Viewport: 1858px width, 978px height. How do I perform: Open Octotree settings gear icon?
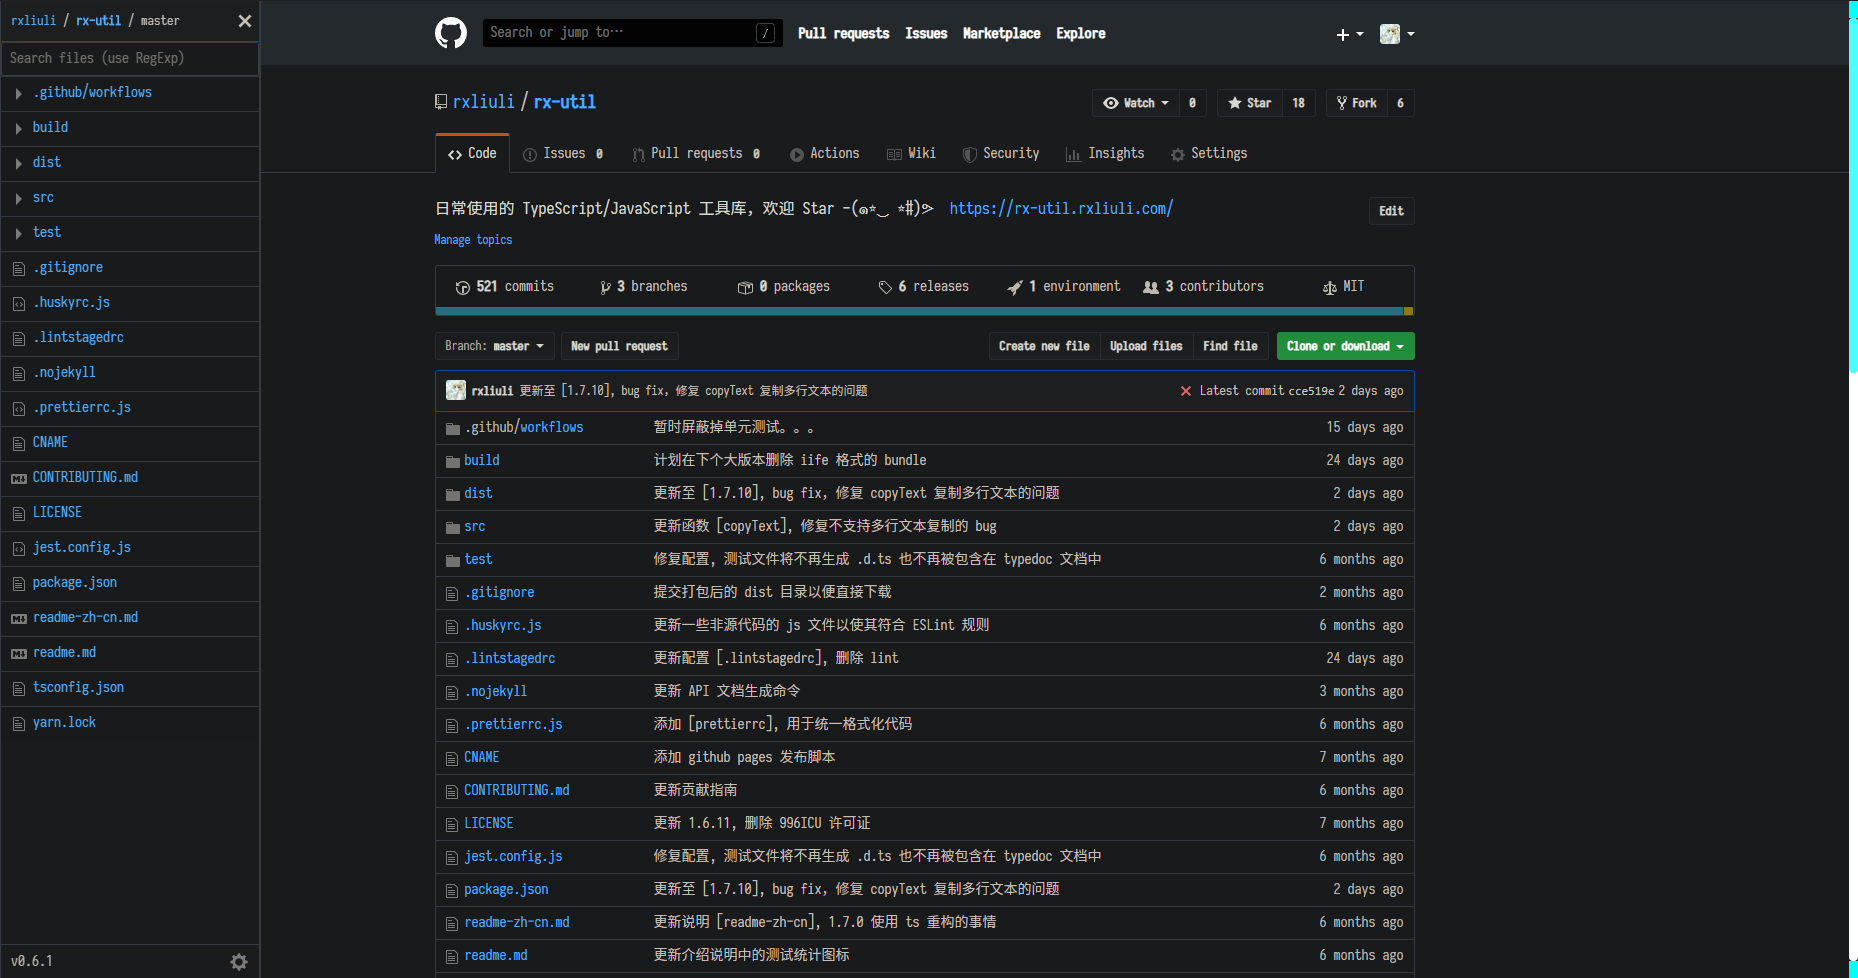tap(239, 962)
